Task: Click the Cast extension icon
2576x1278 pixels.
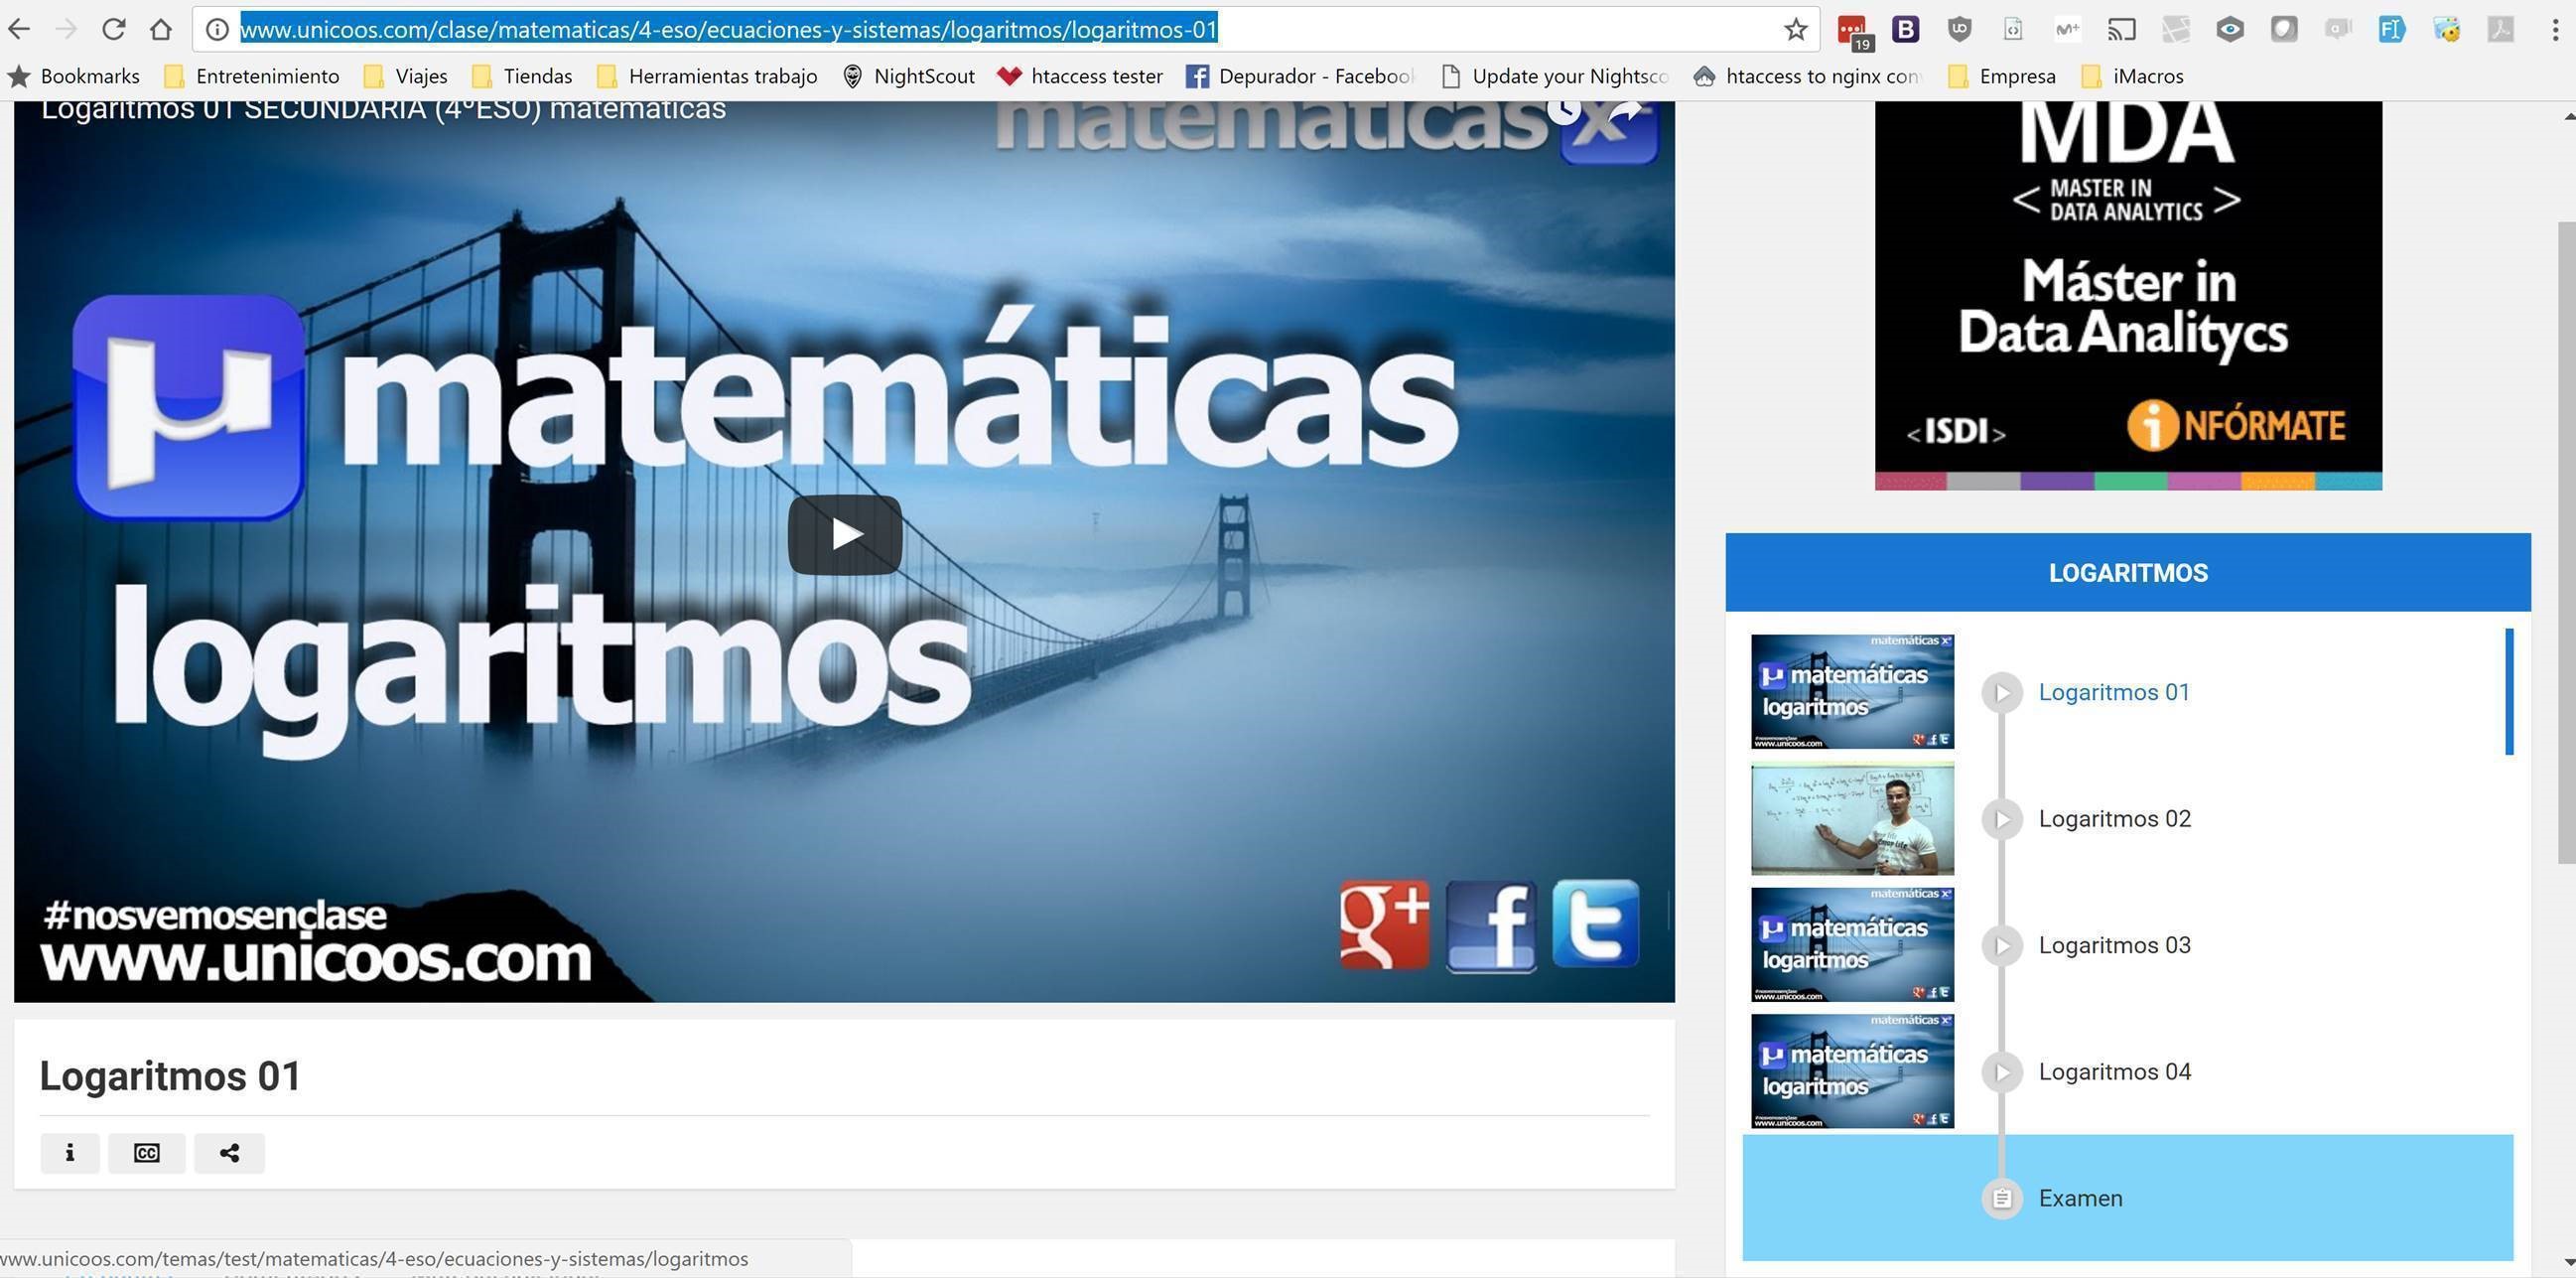Action: click(2121, 29)
